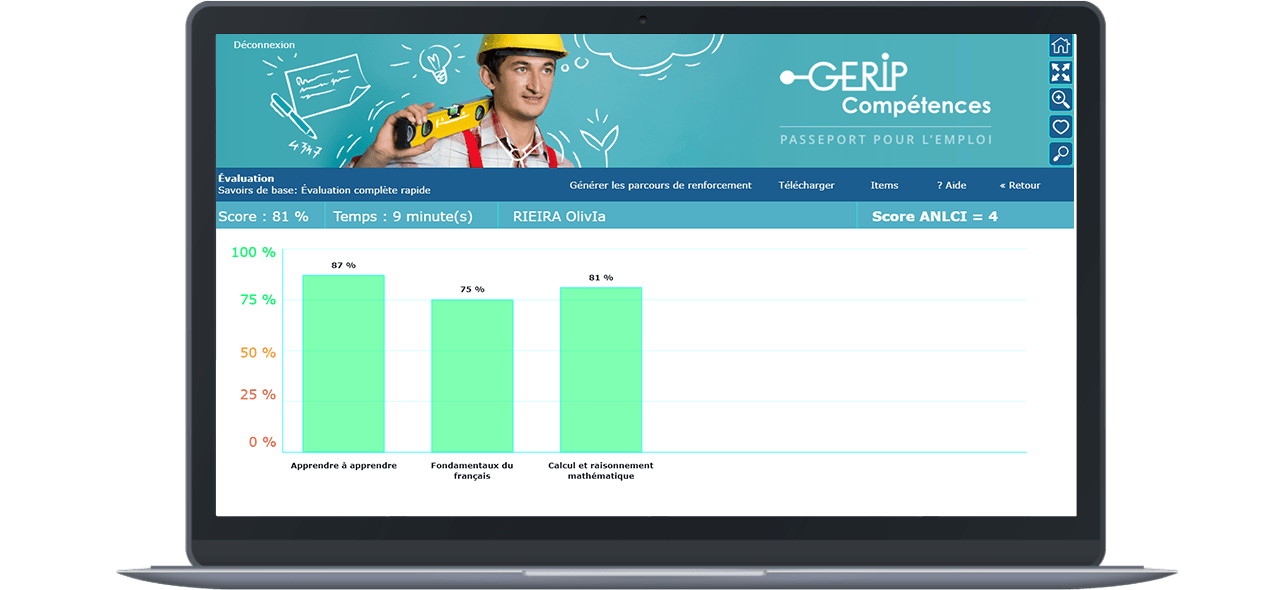
Task: Select the Télécharger menu item
Action: pyautogui.click(x=806, y=185)
